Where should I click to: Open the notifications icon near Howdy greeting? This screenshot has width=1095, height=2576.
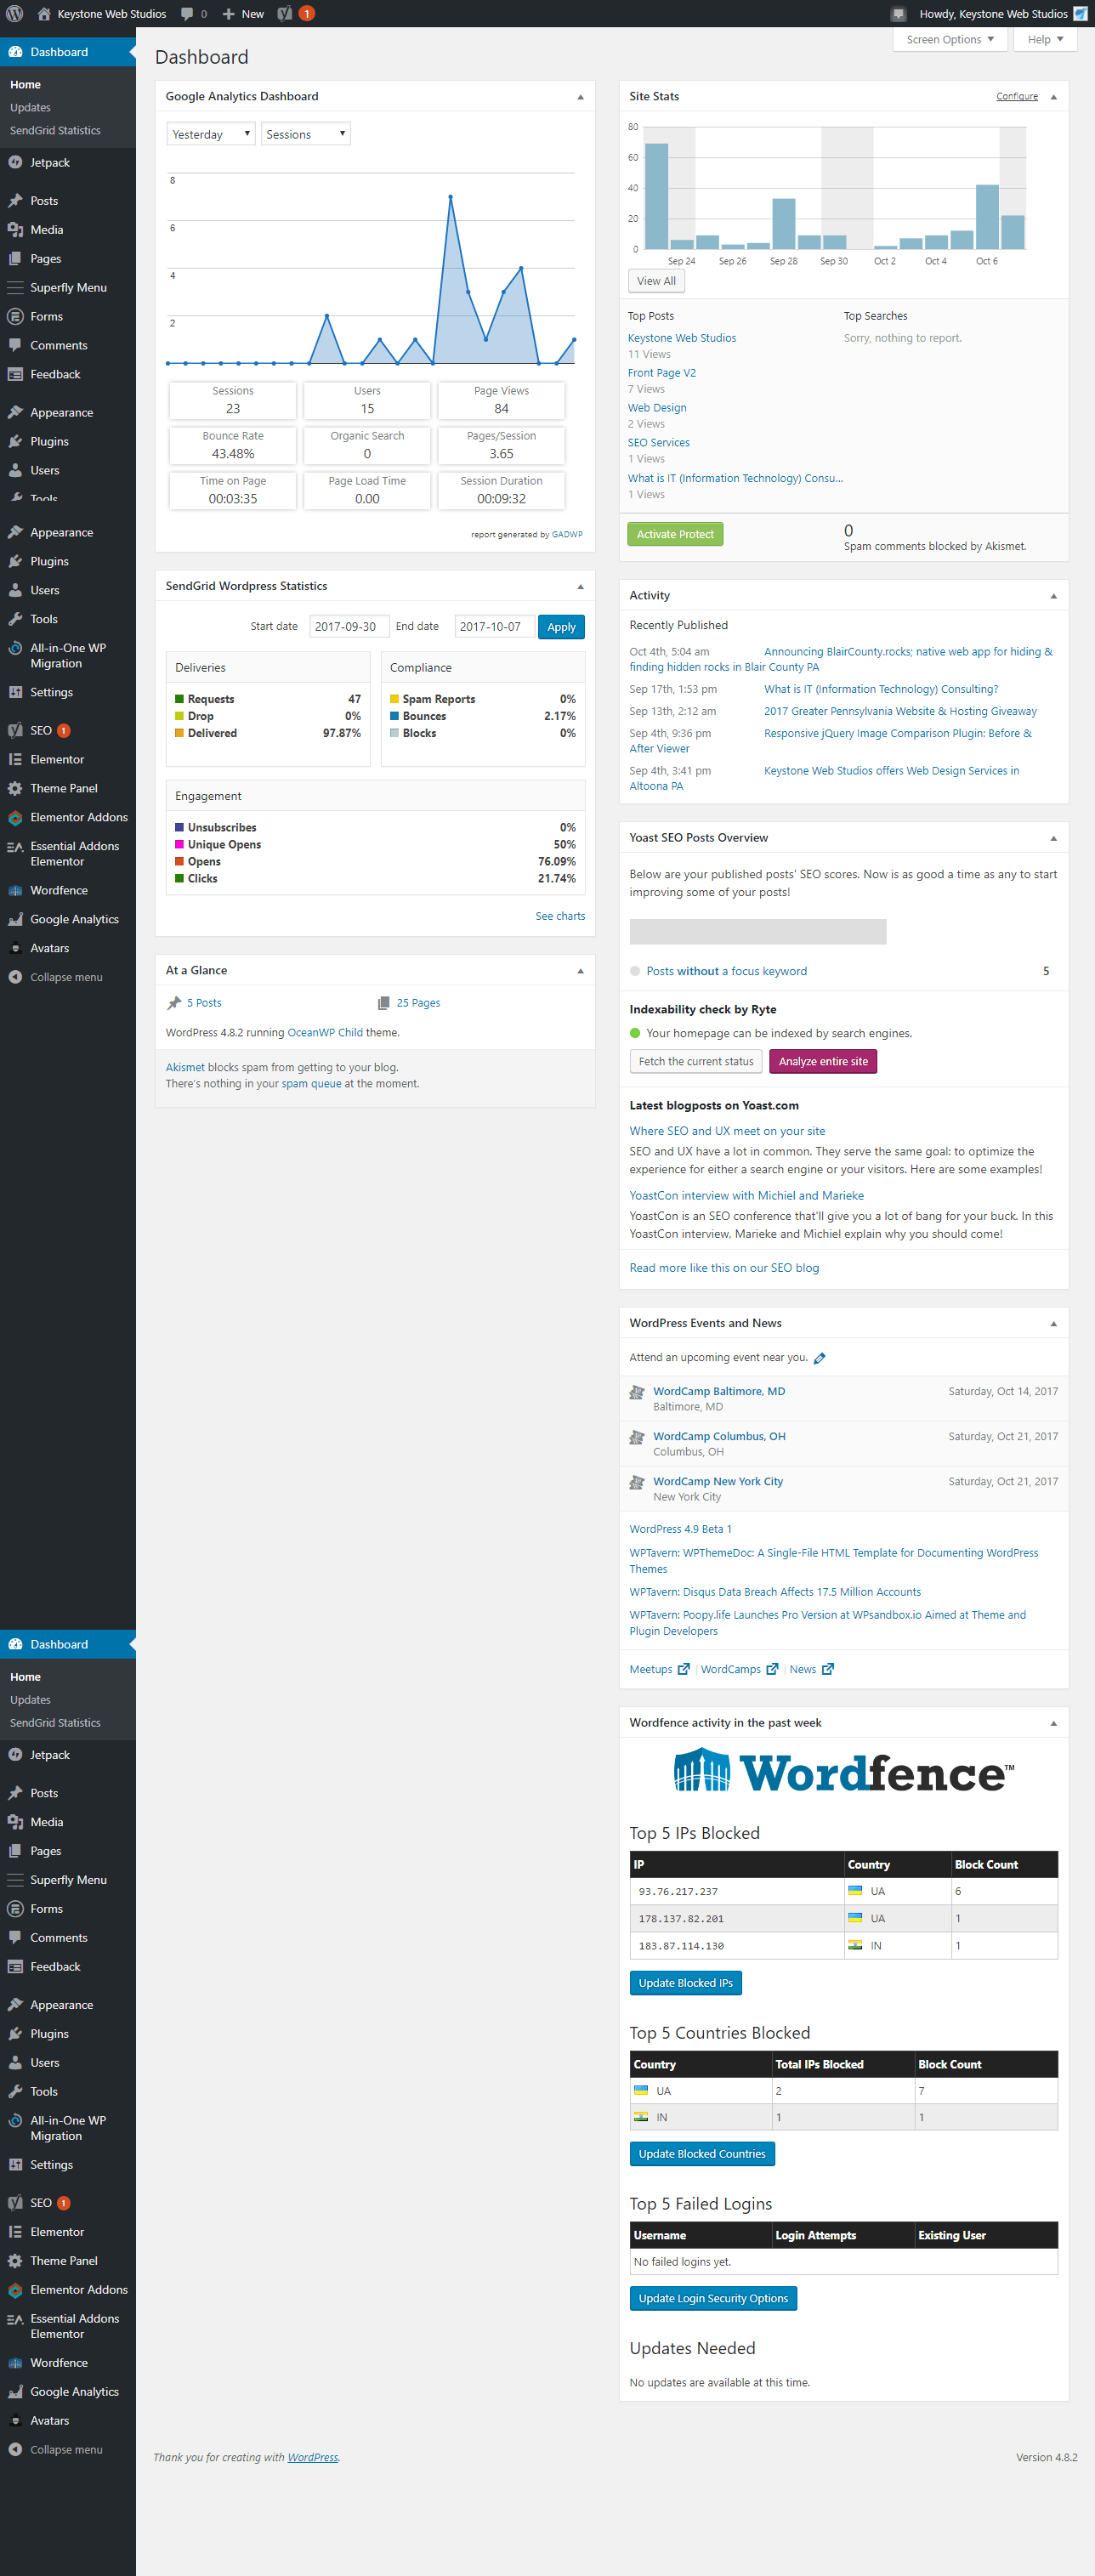pyautogui.click(x=898, y=14)
